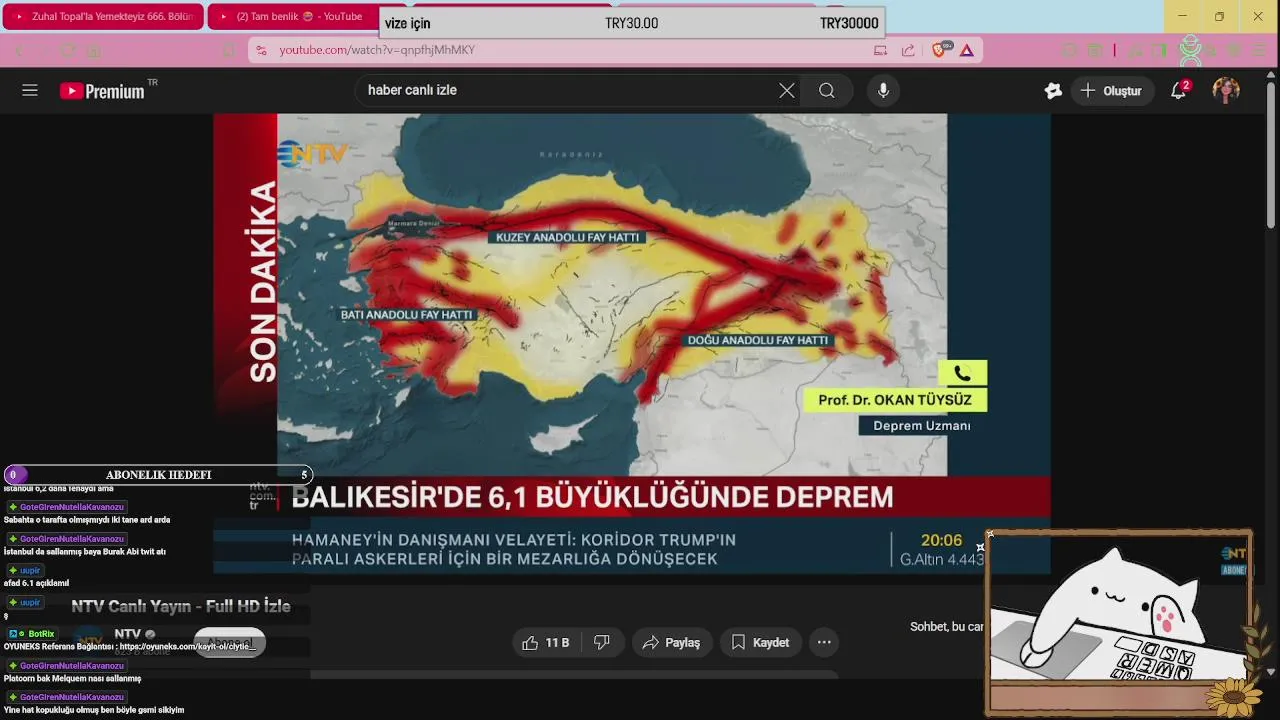Click the 'NTV Canlı Yayın - Full HD İzle' title
Viewport: 1280px width, 720px height.
tap(181, 607)
